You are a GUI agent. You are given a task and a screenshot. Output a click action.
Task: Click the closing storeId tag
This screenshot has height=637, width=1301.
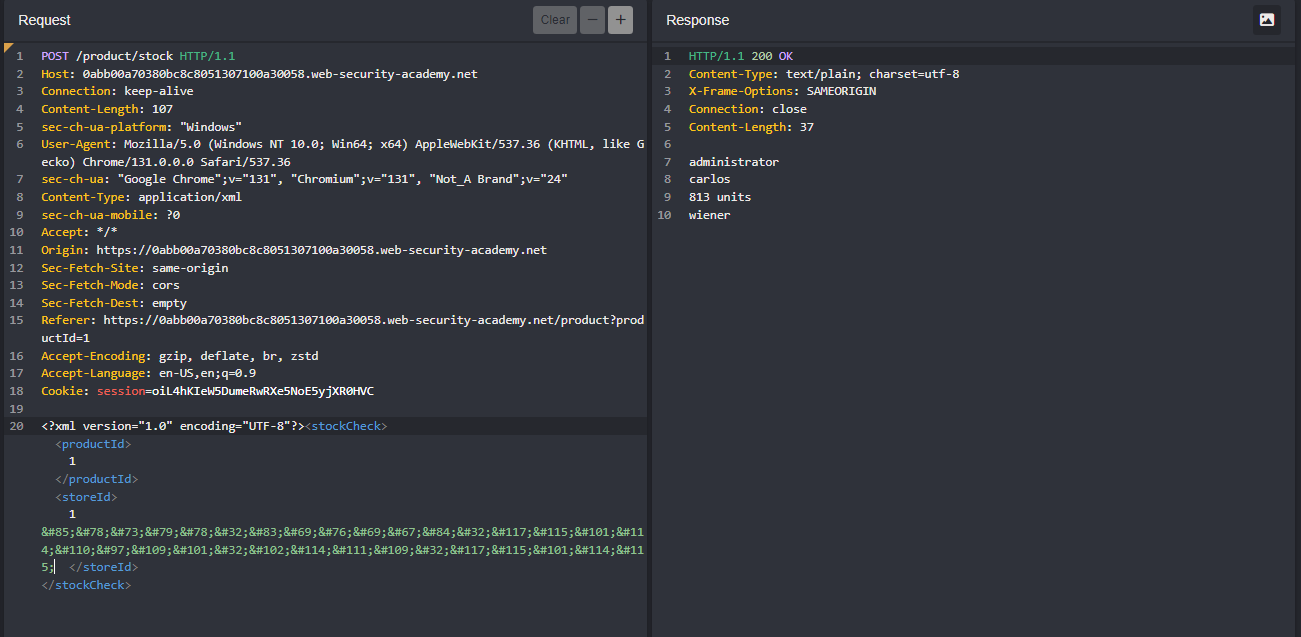coord(103,567)
